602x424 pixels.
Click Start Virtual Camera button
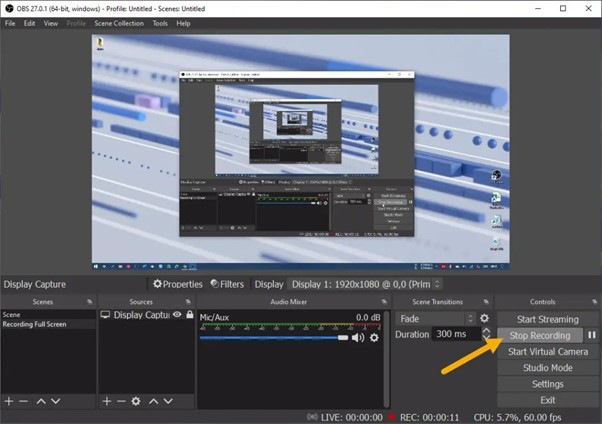tap(547, 352)
